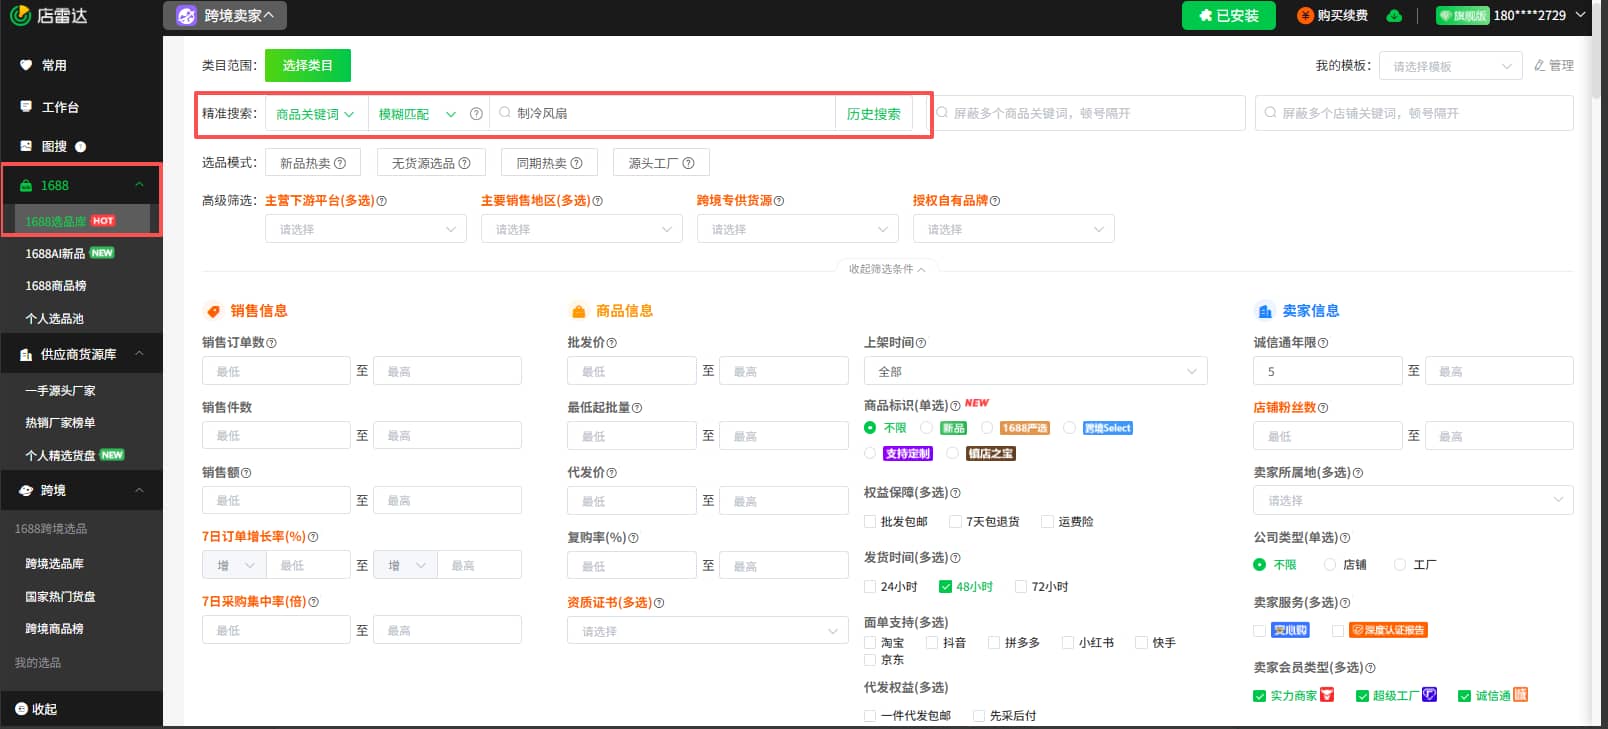Open the 主要销售地区 dropdown
Image resolution: width=1608 pixels, height=729 pixels.
[x=582, y=229]
